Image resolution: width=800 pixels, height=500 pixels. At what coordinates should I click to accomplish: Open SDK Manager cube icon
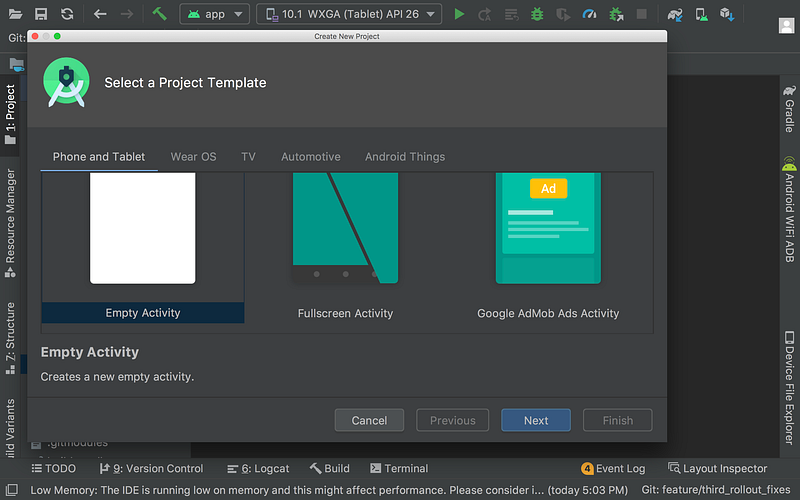tap(727, 14)
